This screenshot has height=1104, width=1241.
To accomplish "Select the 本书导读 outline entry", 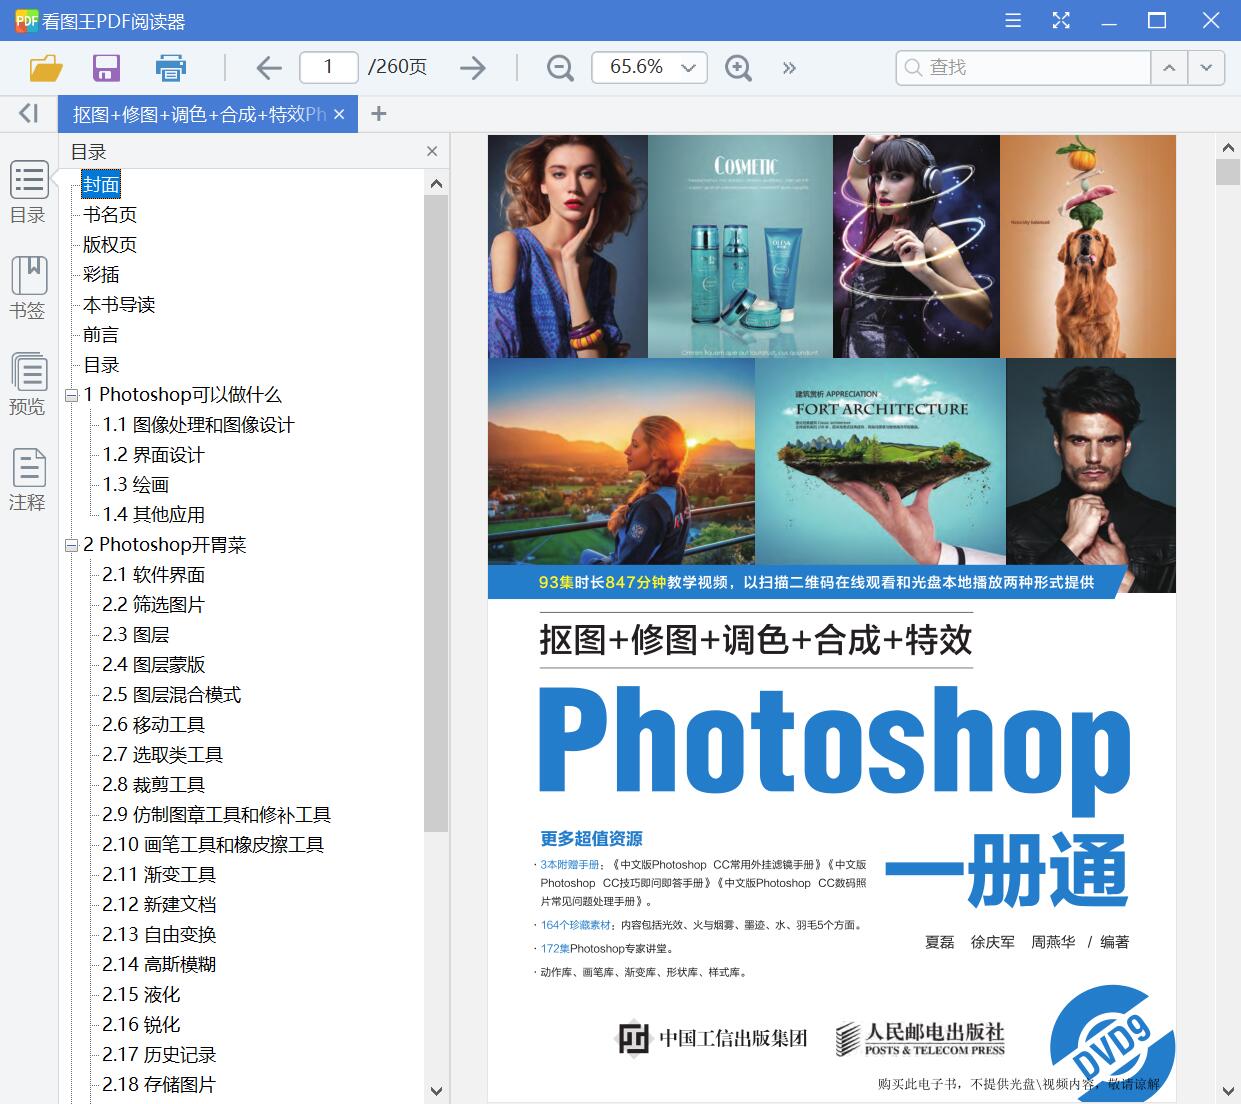I will click(x=119, y=305).
